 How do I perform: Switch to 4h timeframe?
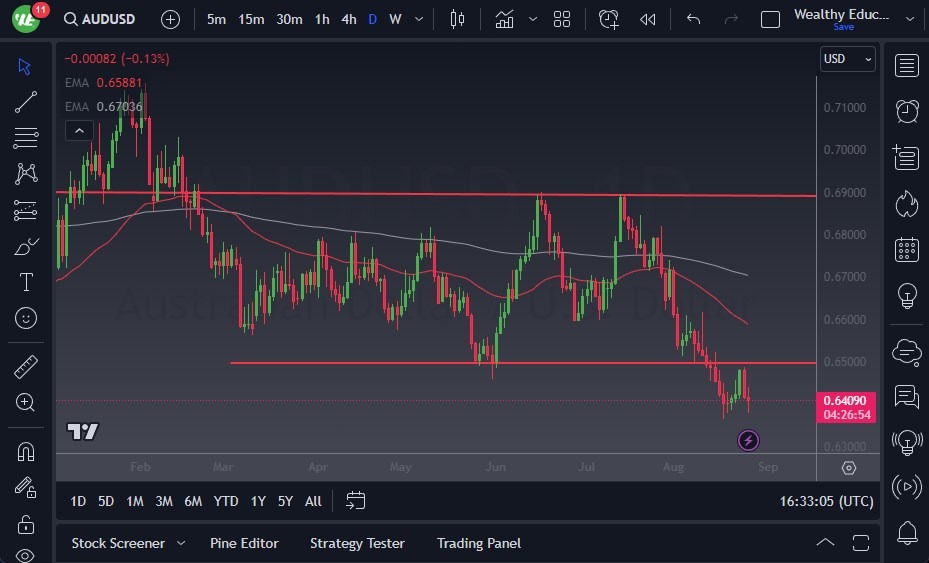(349, 20)
